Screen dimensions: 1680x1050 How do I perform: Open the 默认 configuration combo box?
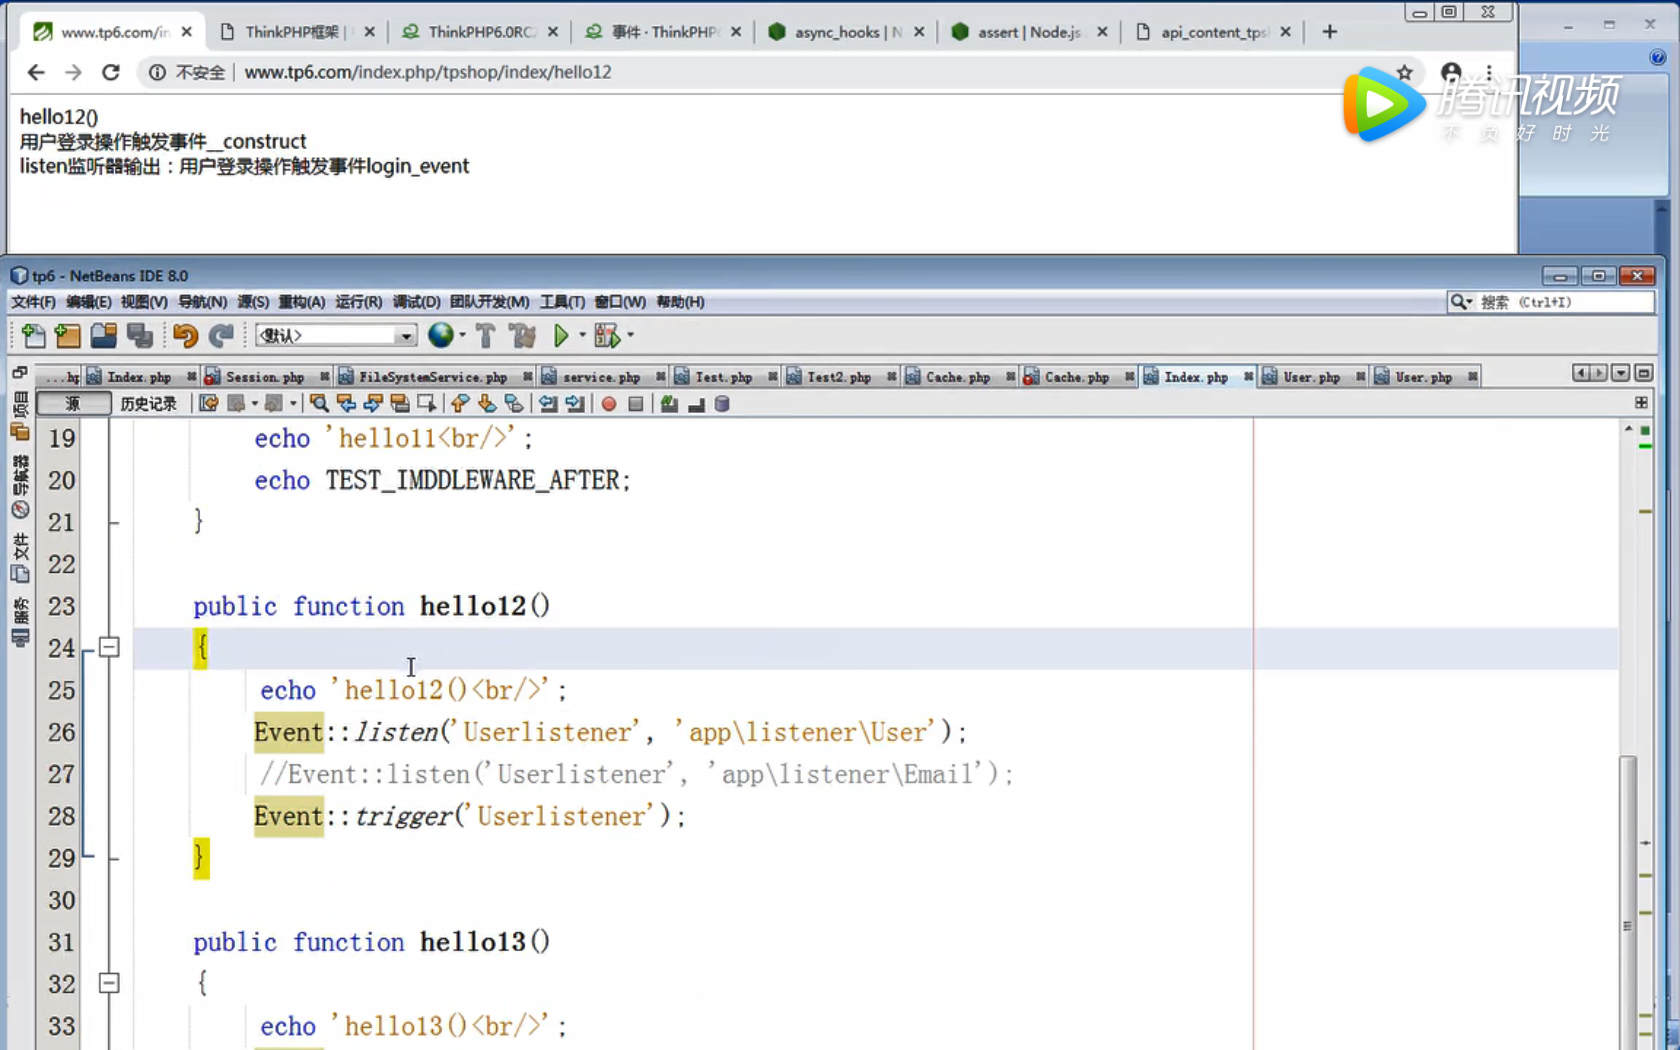click(336, 336)
